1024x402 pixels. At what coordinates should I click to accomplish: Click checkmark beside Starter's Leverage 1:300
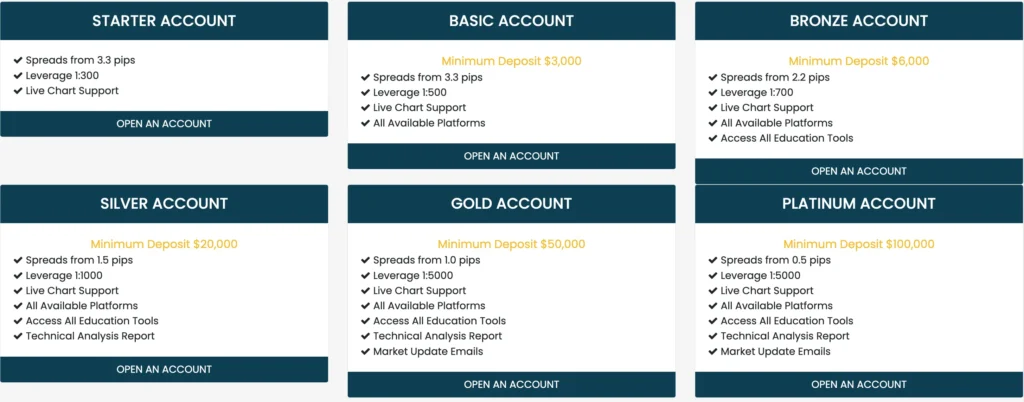[18, 76]
